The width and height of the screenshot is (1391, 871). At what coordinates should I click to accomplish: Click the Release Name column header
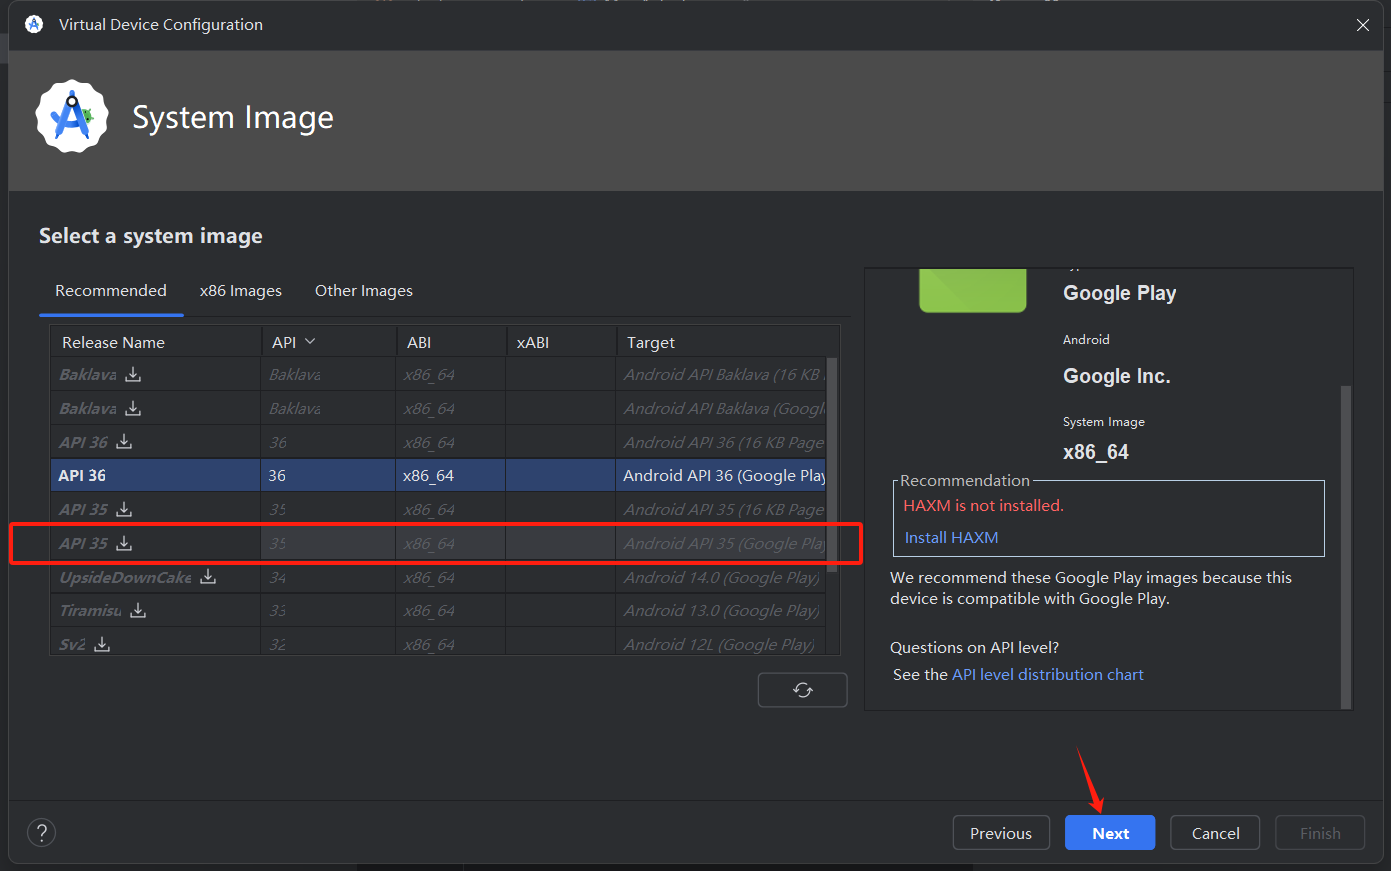[x=156, y=342]
